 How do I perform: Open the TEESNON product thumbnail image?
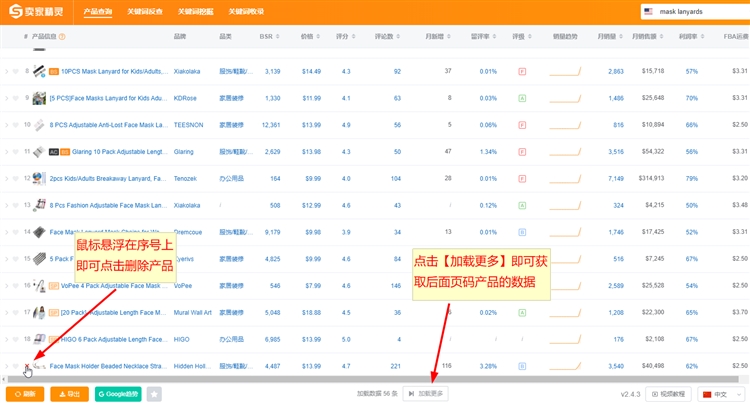(x=39, y=125)
